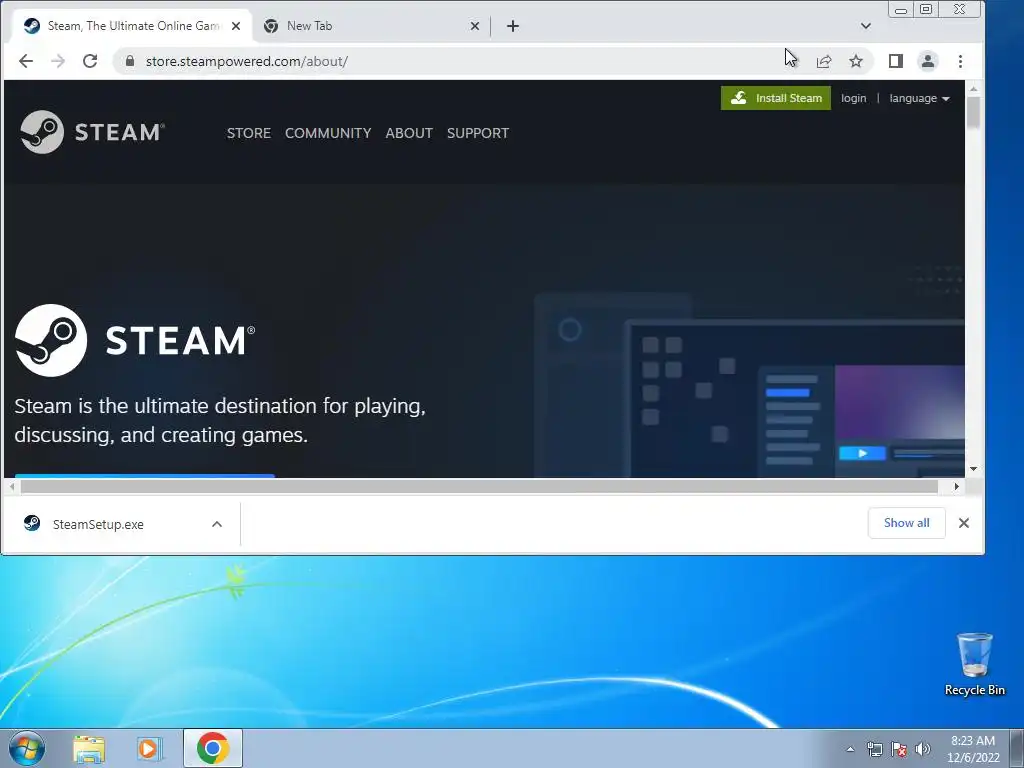Open the ABOUT menu item

409,133
